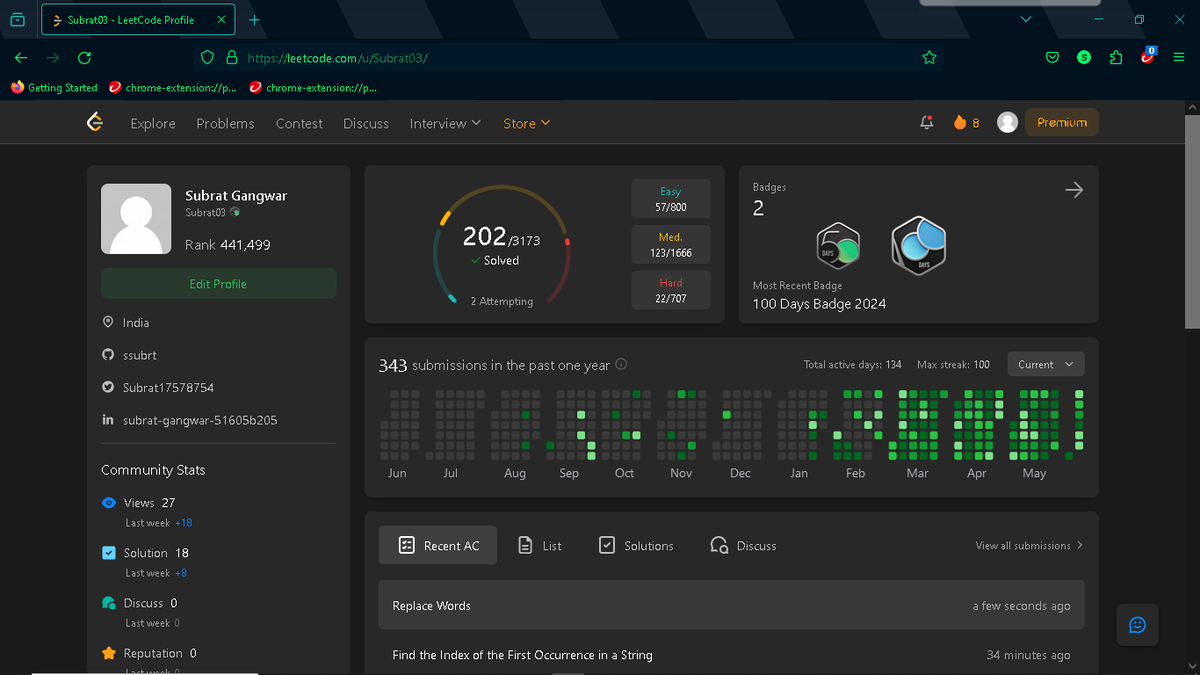
Task: Switch to the Discuss tab in submissions
Action: (x=743, y=545)
